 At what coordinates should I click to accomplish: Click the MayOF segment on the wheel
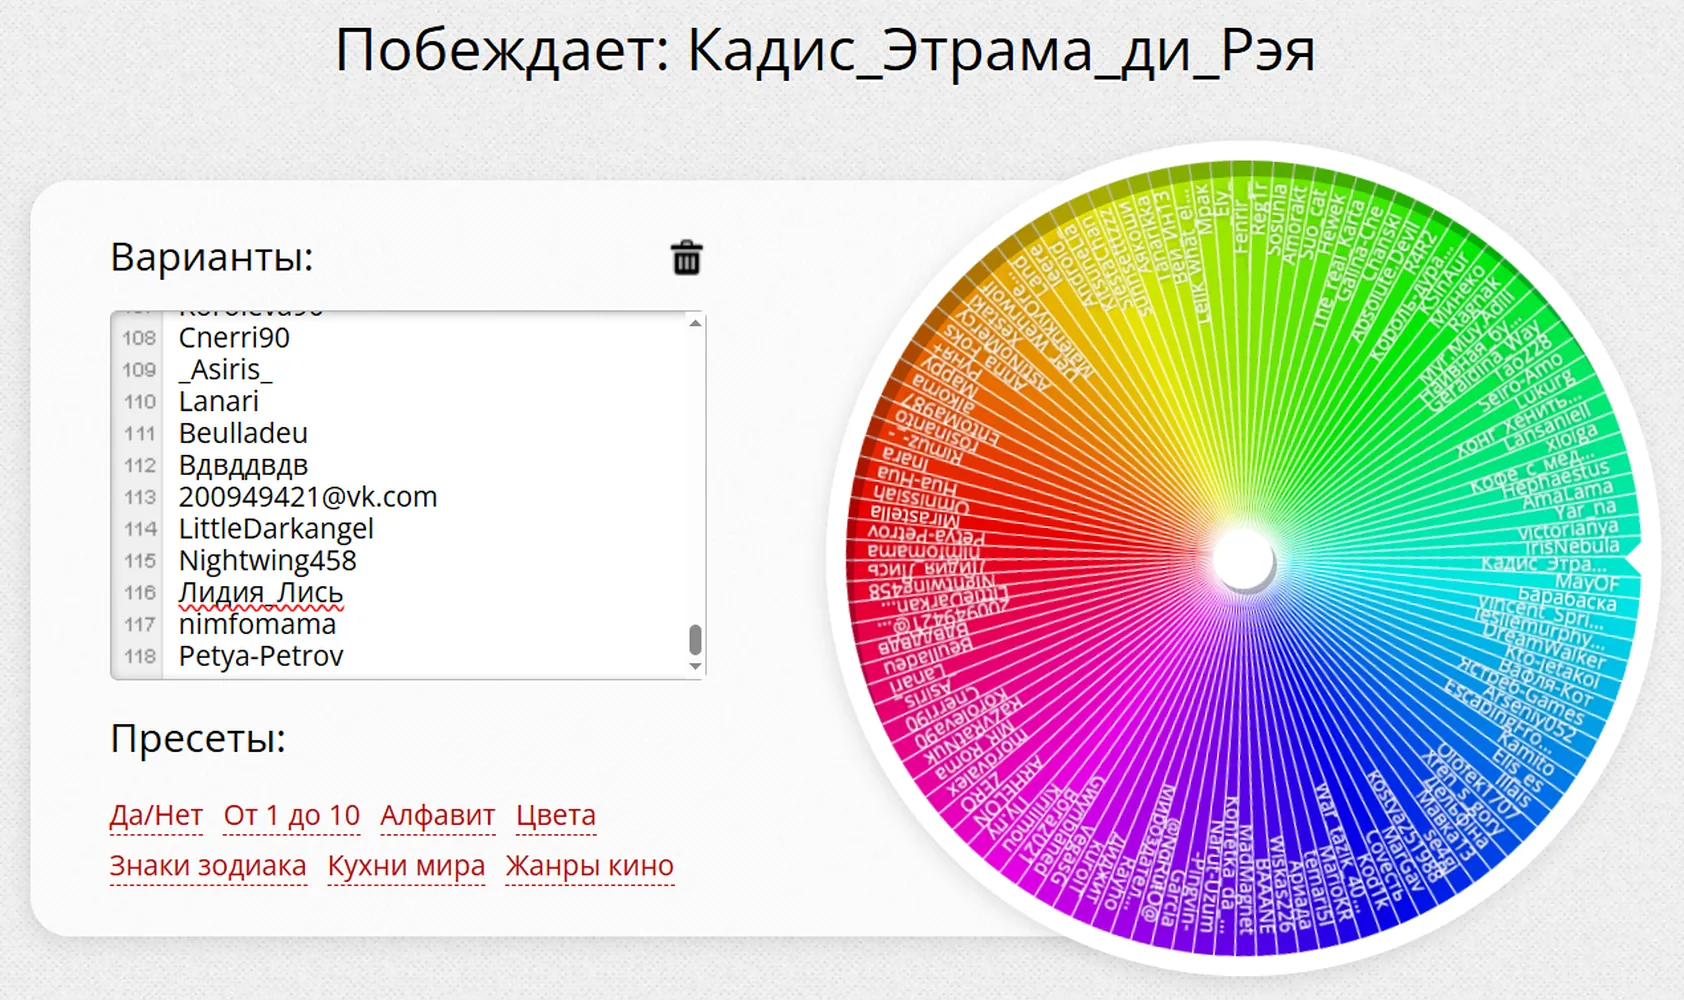1586,582
